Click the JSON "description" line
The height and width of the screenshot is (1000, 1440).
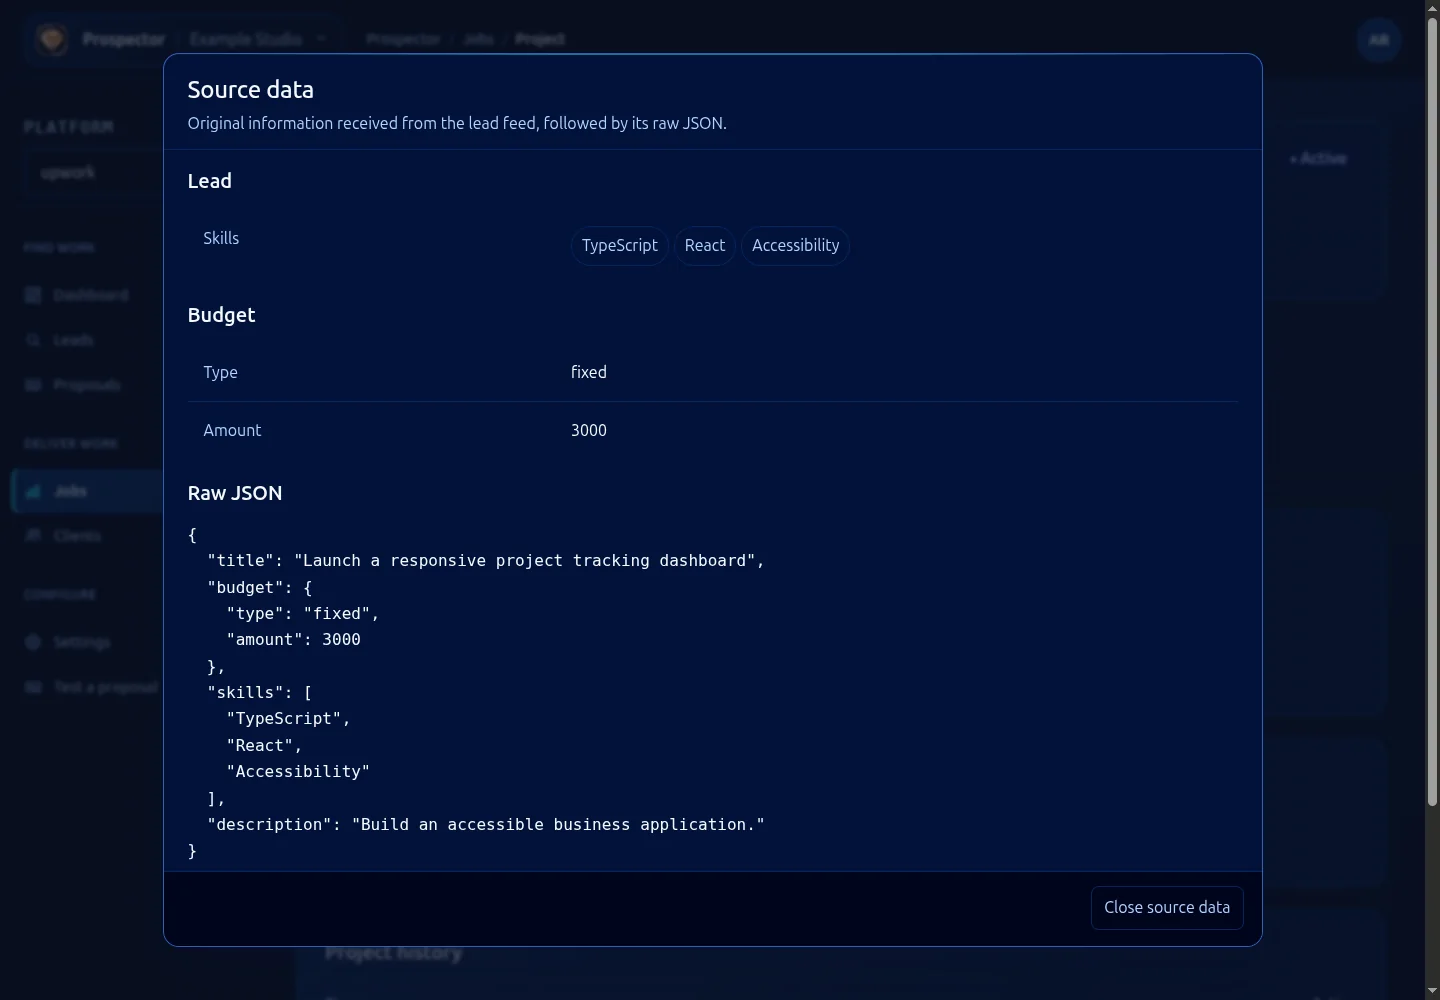(486, 825)
